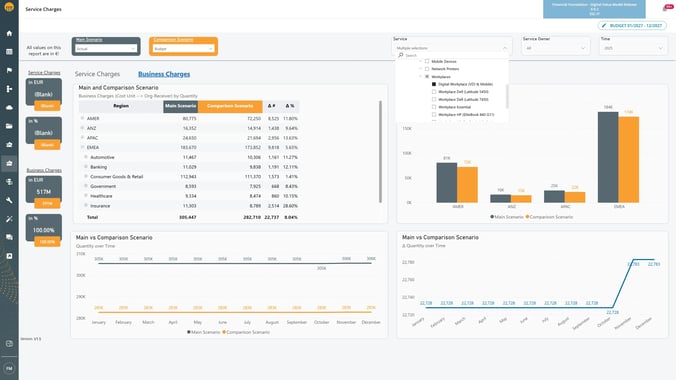Screen dimensions: 676x380
Task: Open the Time dropdown
Action: point(632,48)
